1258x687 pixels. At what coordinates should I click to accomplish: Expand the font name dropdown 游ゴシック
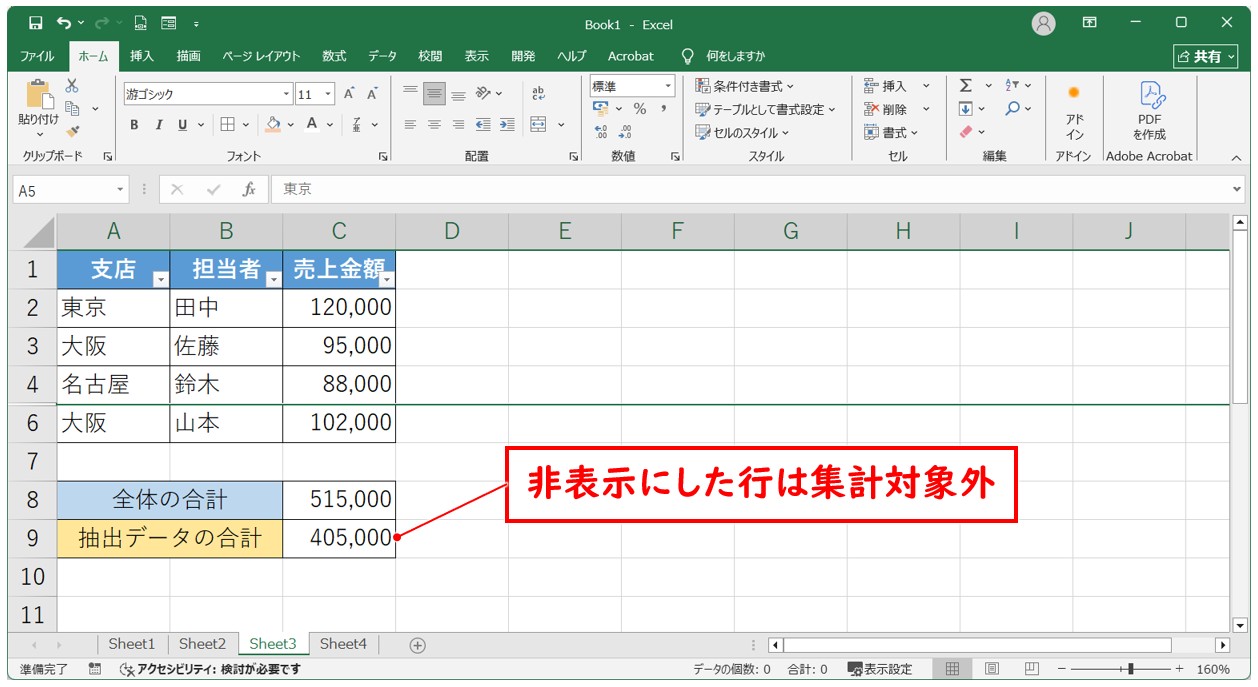[x=287, y=94]
